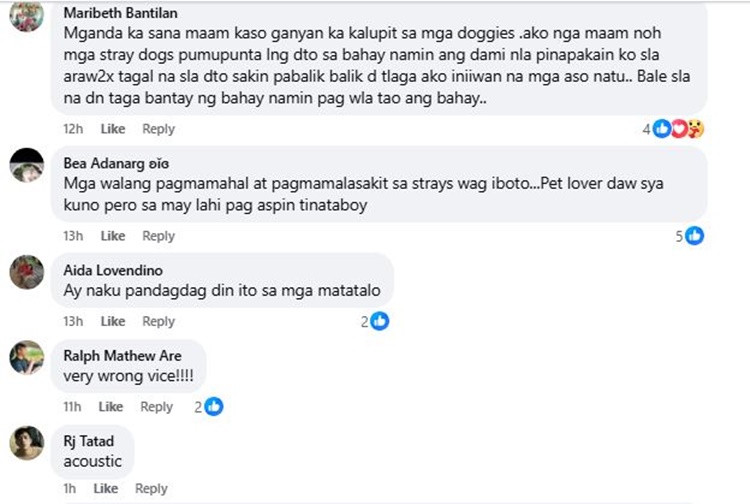Reply to Ralph Mathew Are's comment
Image resolution: width=750 pixels, height=504 pixels.
156,407
